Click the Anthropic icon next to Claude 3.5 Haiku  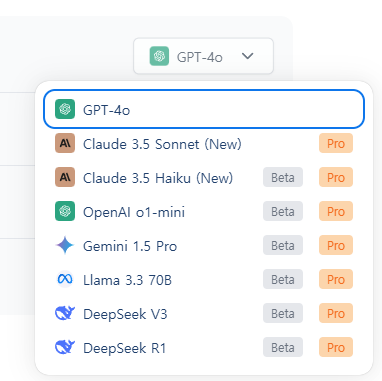tap(65, 177)
